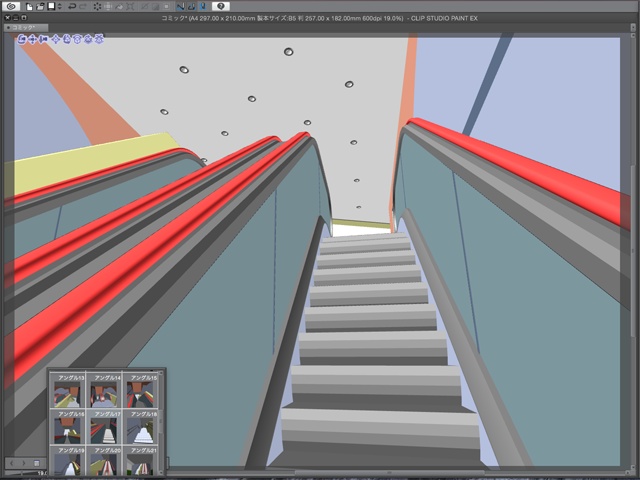Viewport: 640px width, 480px height.
Task: Click the Open file folder icon
Action: tap(40, 7)
